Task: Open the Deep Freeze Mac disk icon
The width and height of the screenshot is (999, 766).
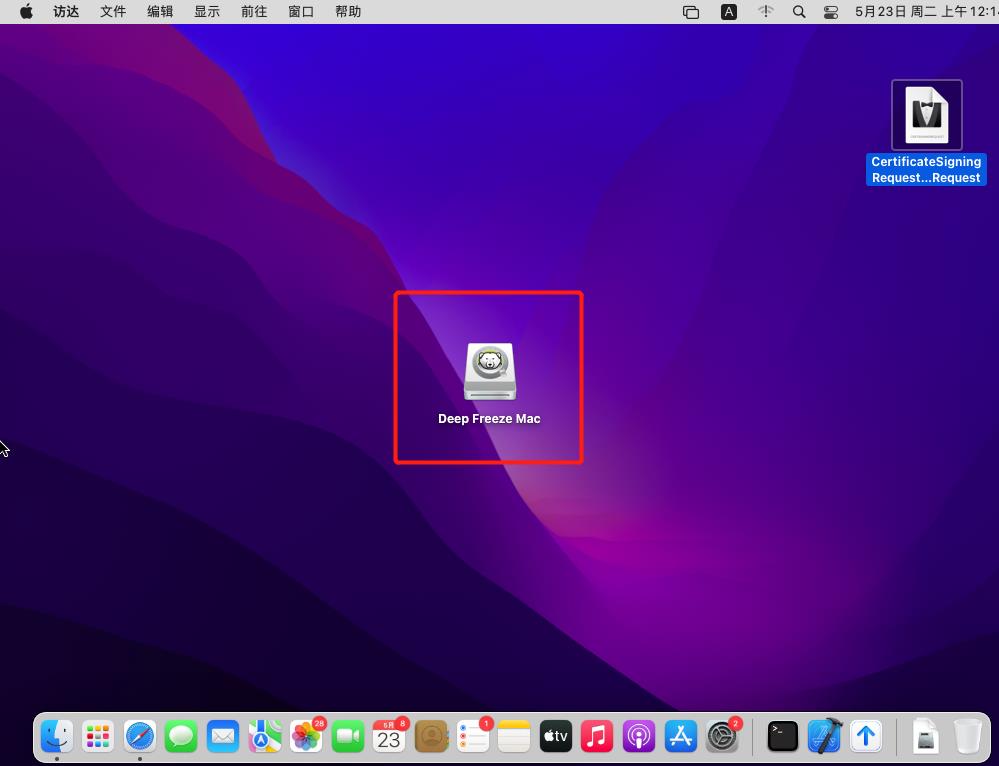Action: (489, 372)
